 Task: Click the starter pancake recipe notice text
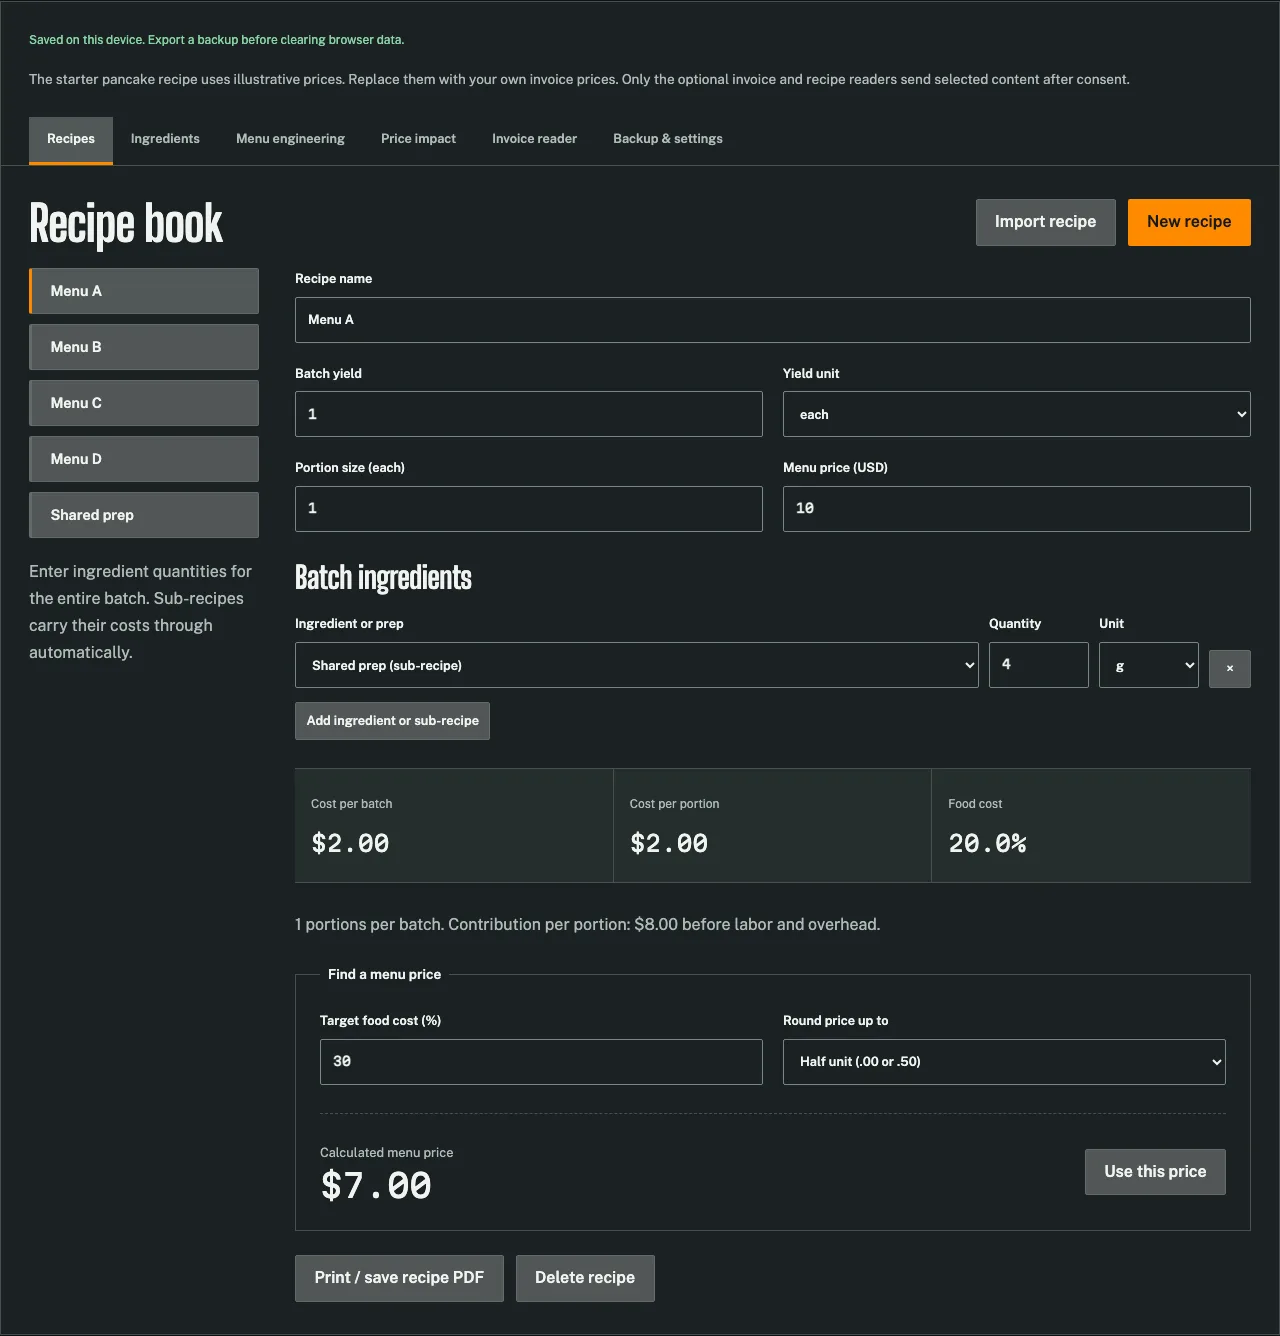click(579, 80)
